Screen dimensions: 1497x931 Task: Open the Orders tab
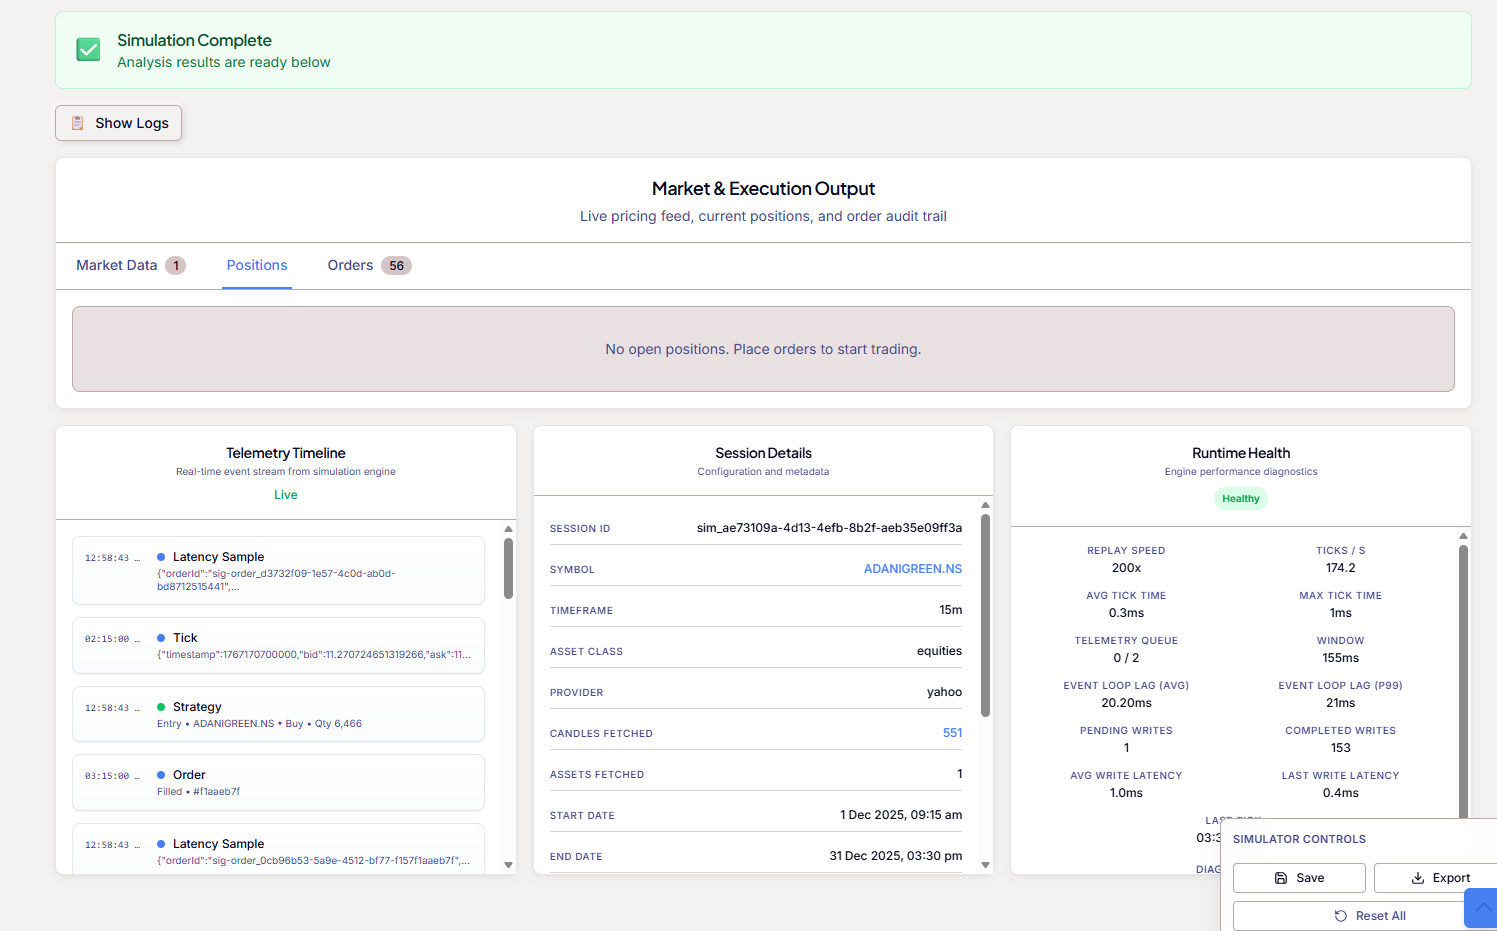(x=351, y=265)
